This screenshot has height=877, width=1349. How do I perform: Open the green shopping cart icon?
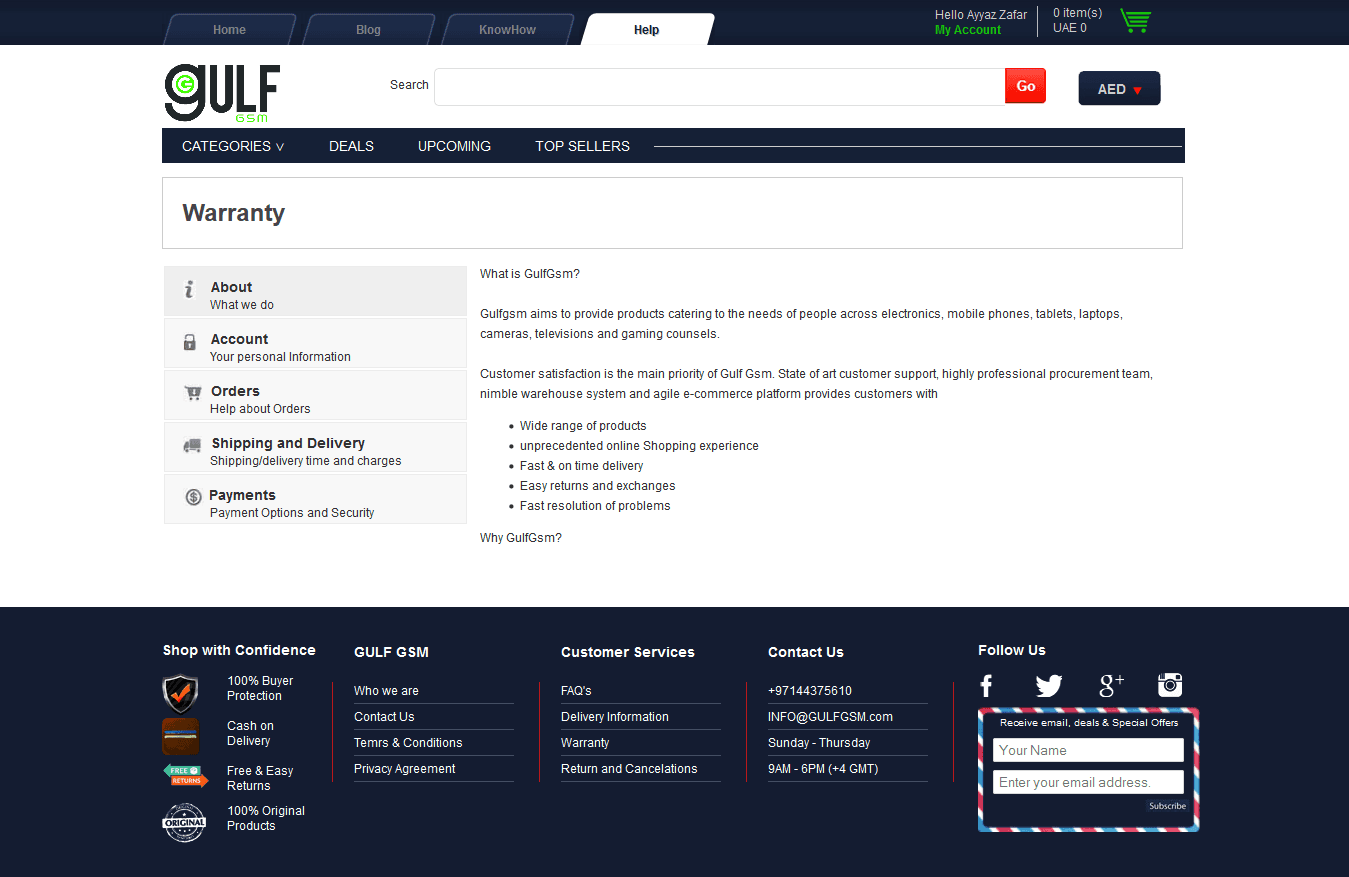click(x=1136, y=20)
